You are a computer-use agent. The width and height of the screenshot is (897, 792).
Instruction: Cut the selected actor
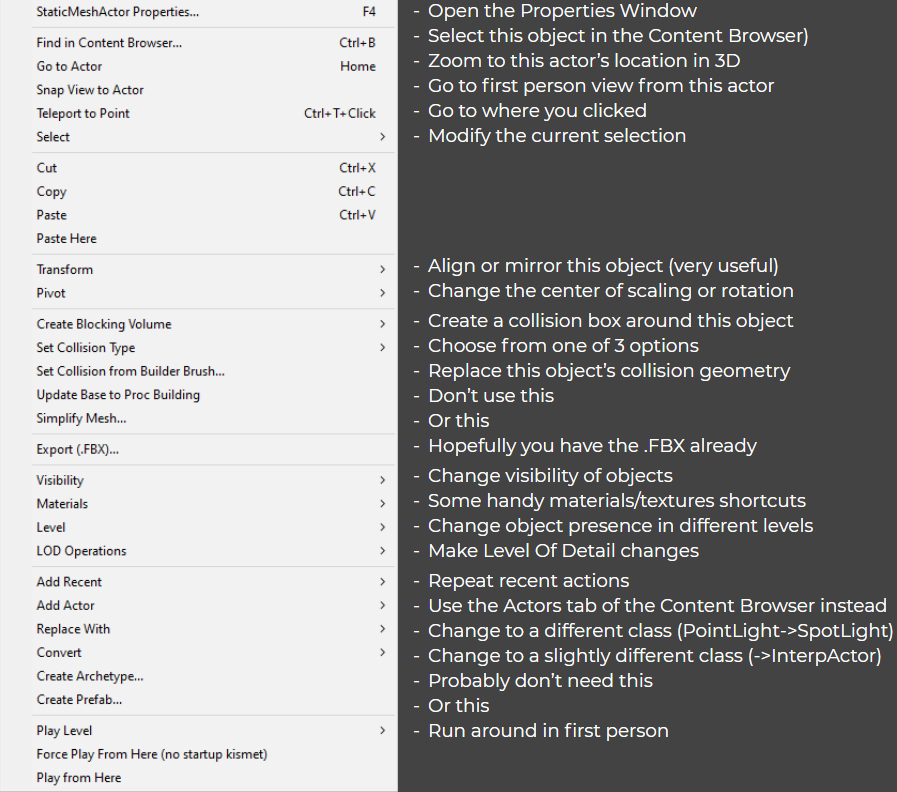pyautogui.click(x=46, y=168)
